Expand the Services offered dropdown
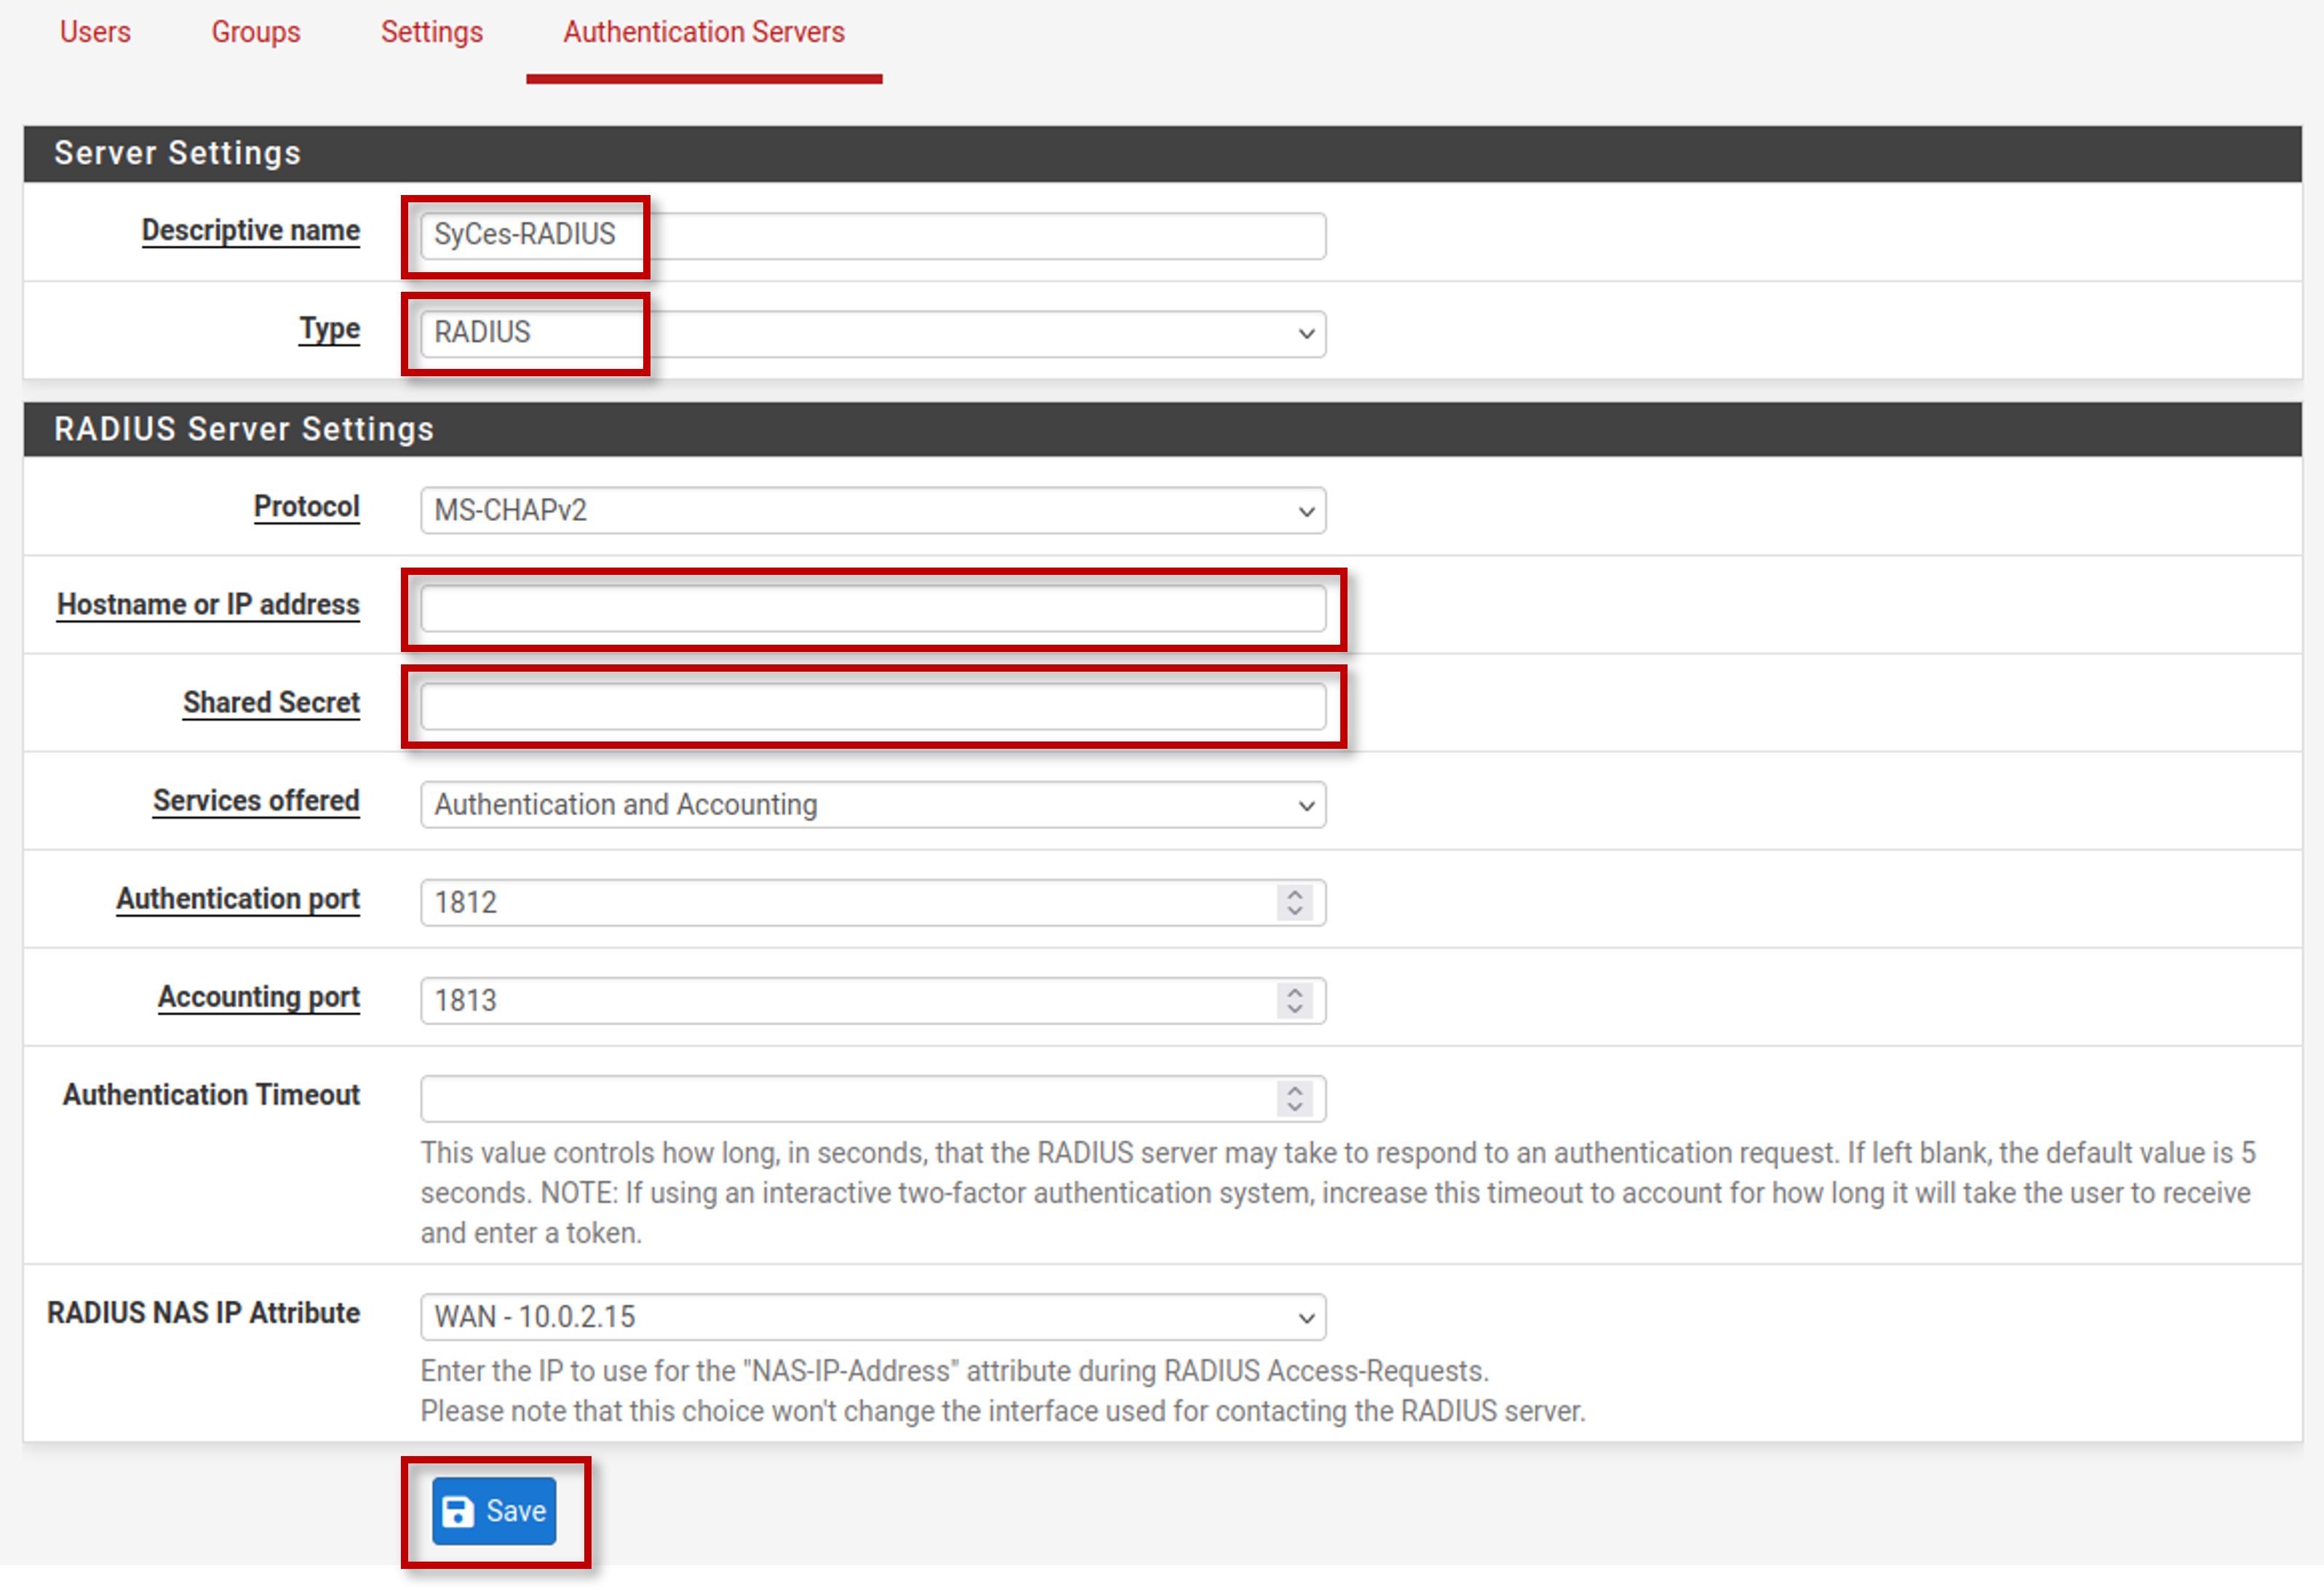The width and height of the screenshot is (2324, 1590). coord(873,805)
